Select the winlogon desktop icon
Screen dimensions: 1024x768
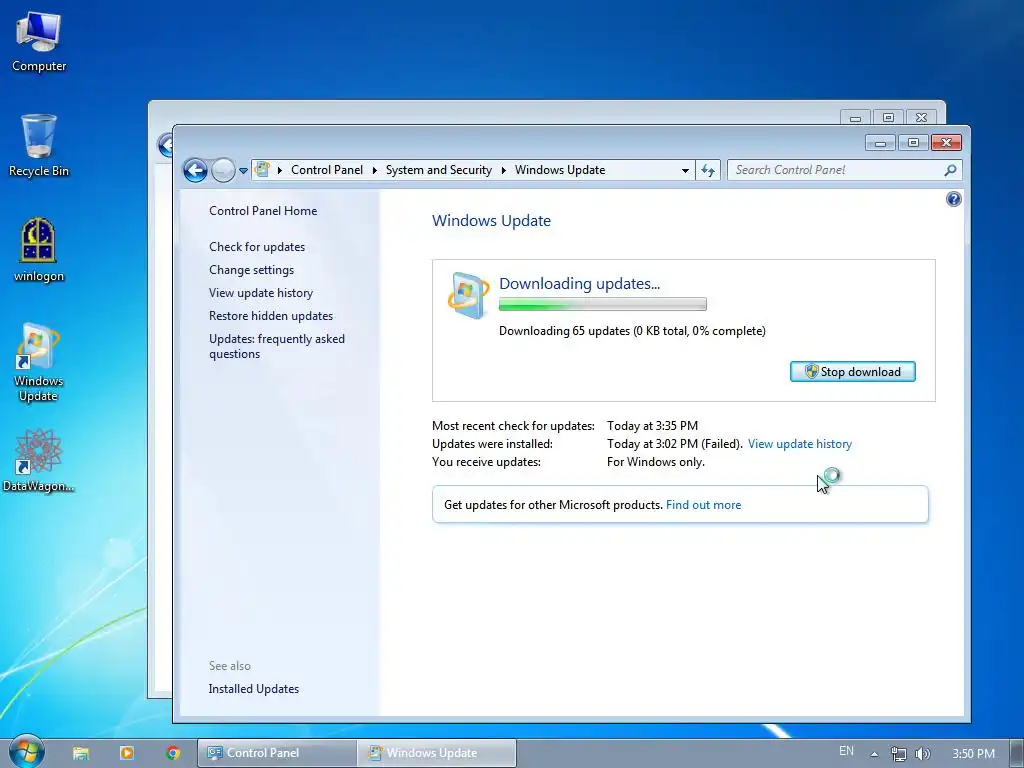[39, 249]
